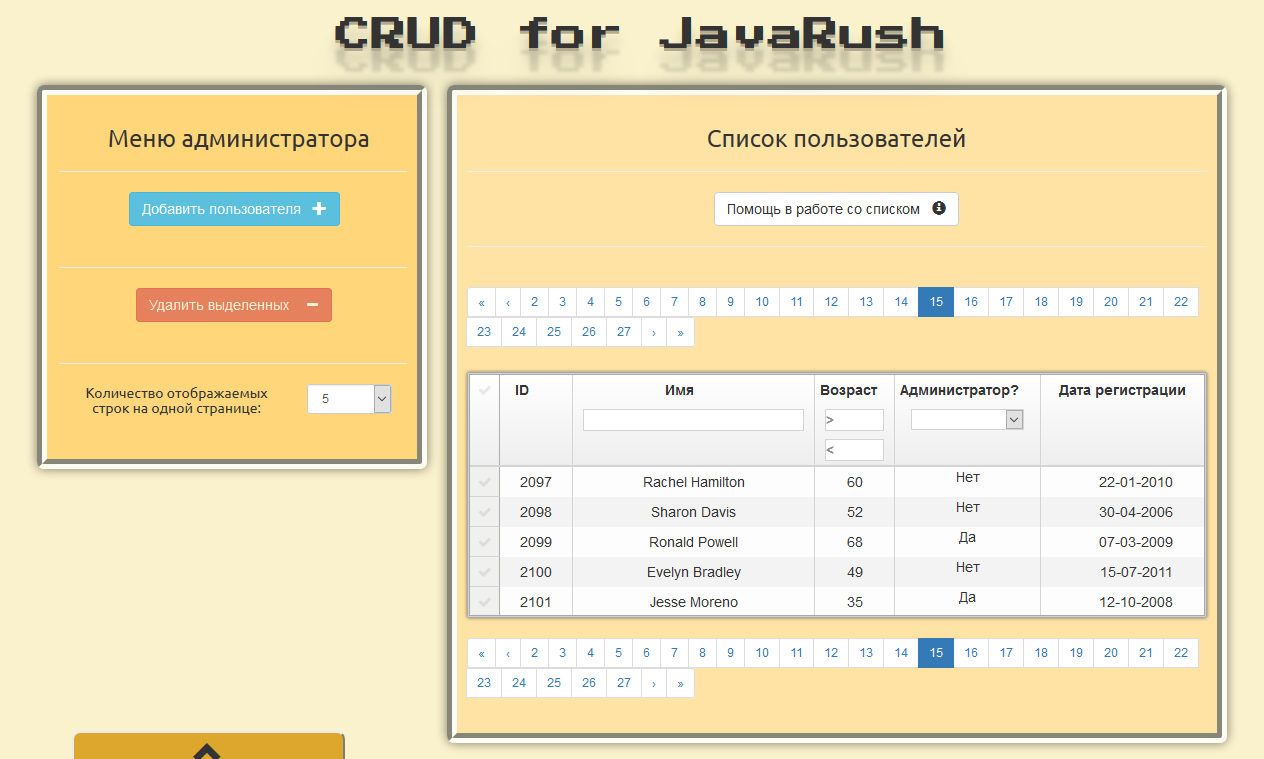Screen dimensions: 1264x759
Task: Go to first page in bottom pagination
Action: coord(481,653)
